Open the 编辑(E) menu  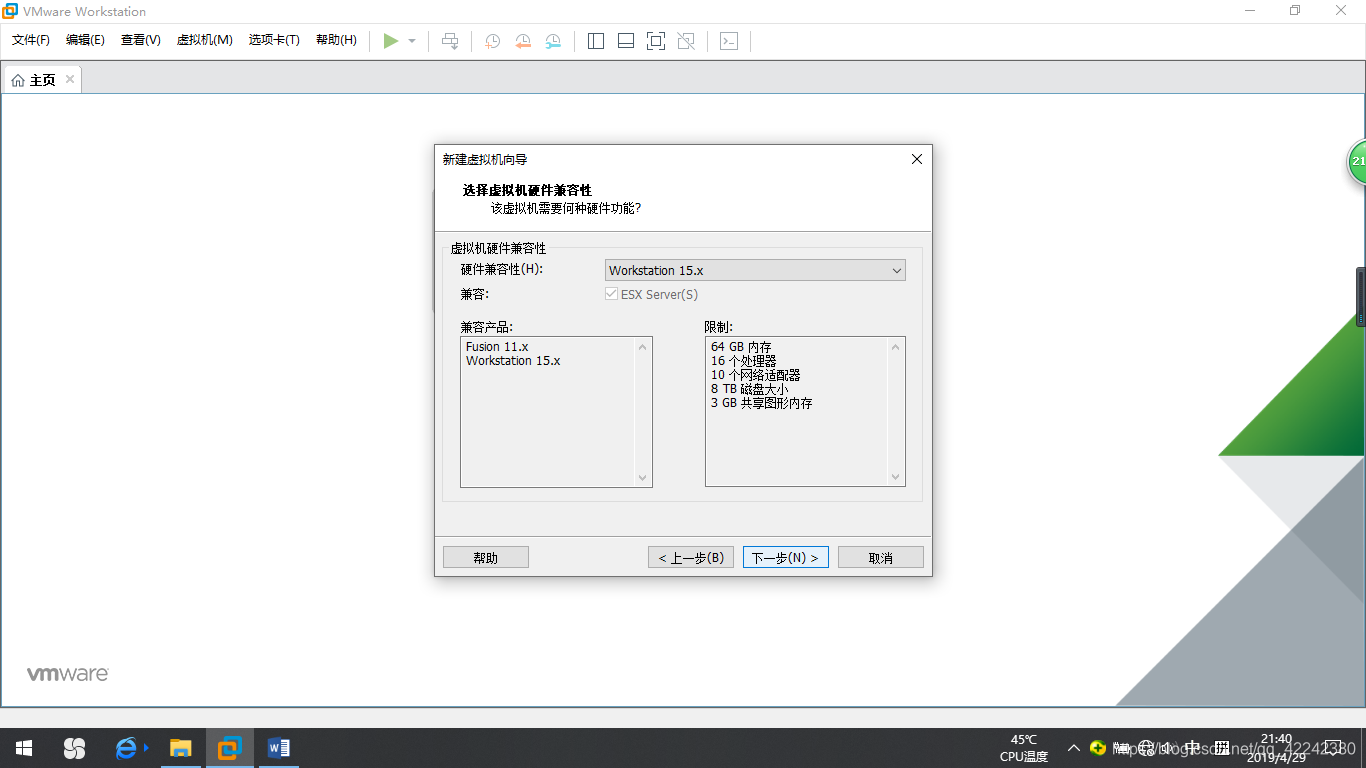pos(85,40)
